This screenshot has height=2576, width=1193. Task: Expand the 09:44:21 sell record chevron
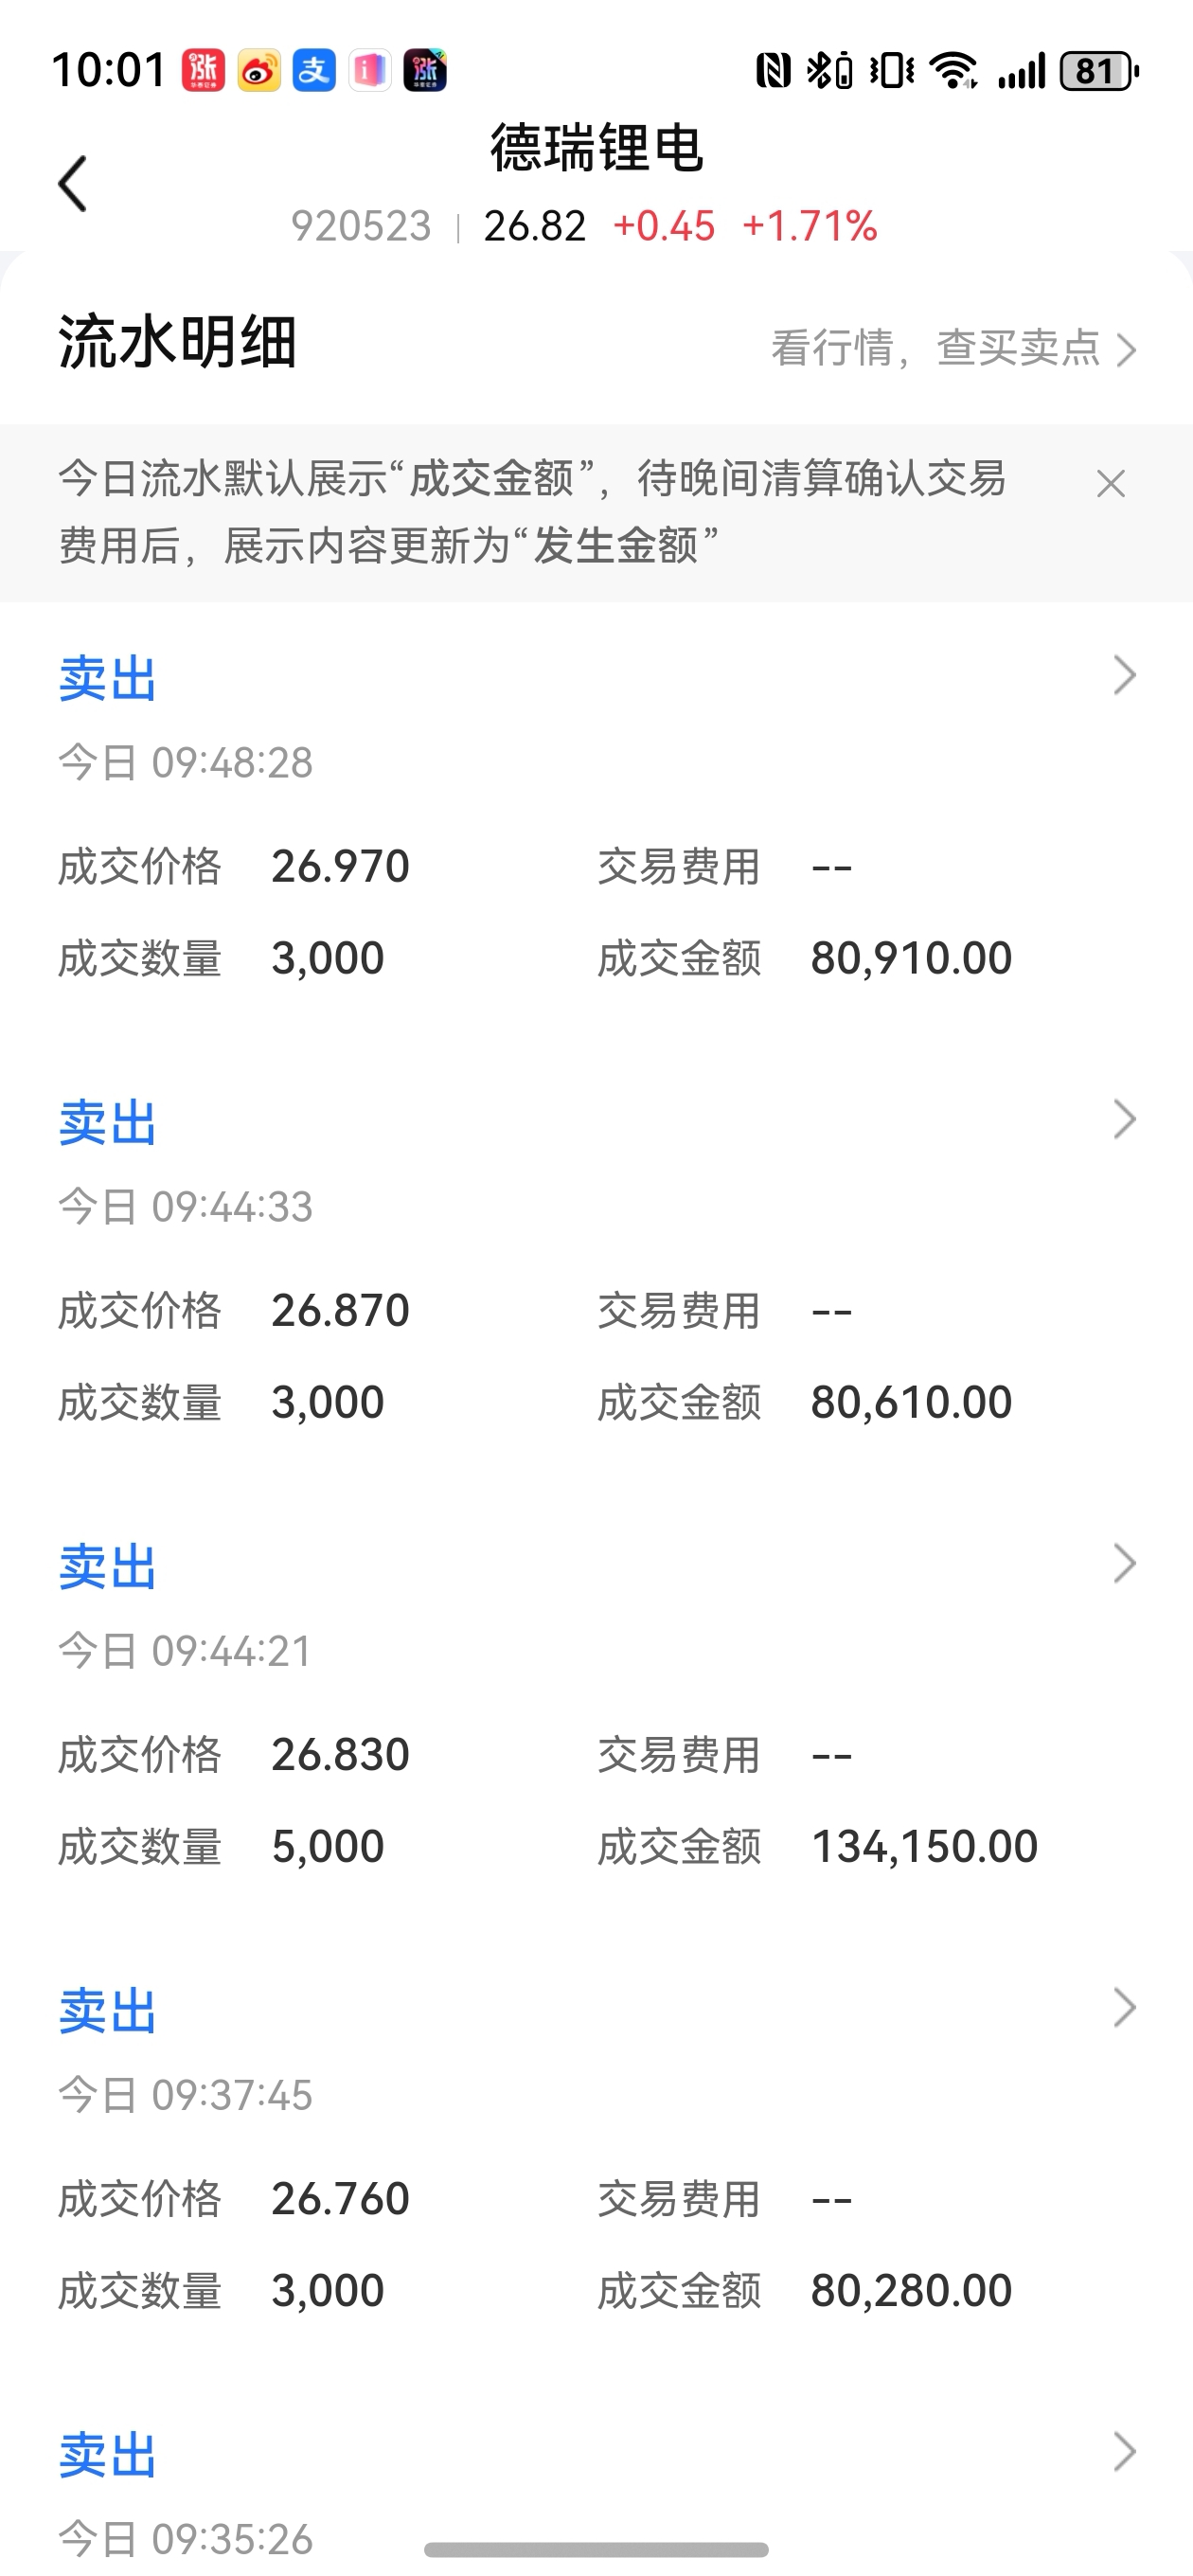click(x=1125, y=1564)
